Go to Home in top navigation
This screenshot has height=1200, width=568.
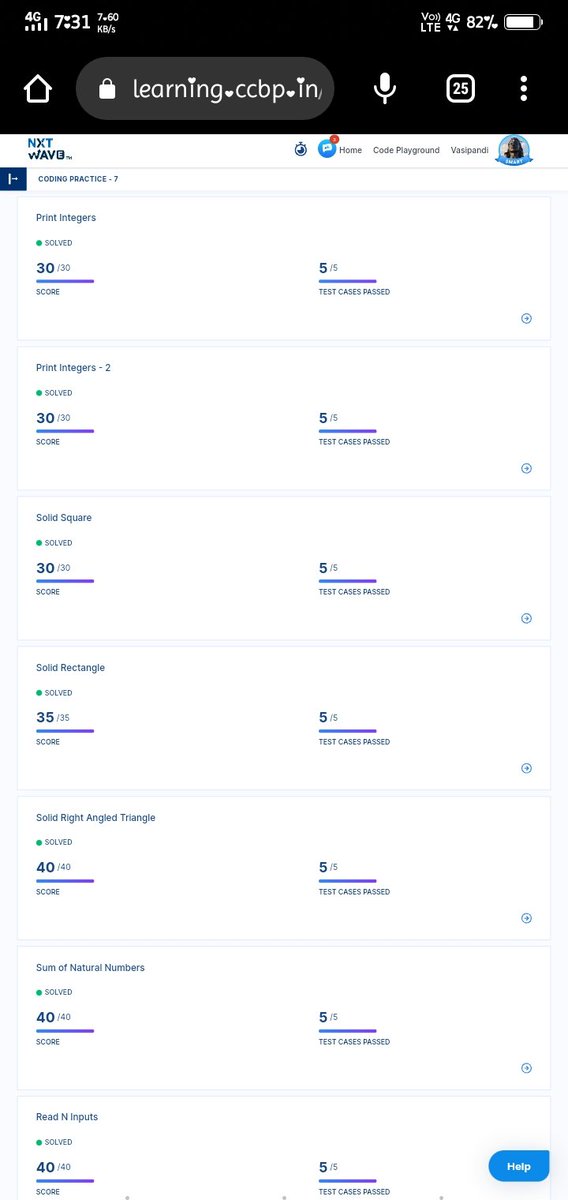click(x=350, y=150)
